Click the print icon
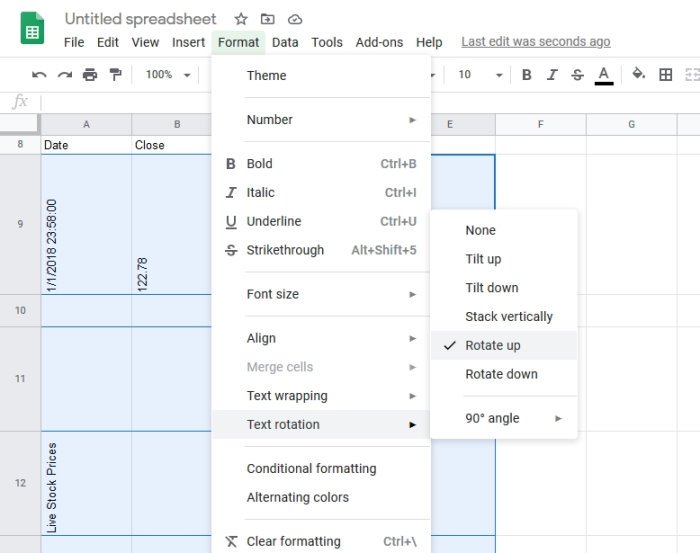Viewport: 700px width, 553px height. [90, 75]
